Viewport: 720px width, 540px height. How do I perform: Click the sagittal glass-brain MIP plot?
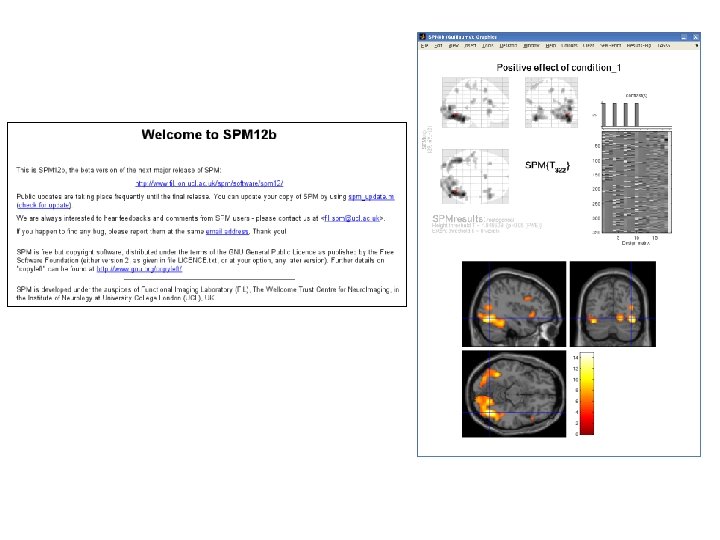[475, 102]
